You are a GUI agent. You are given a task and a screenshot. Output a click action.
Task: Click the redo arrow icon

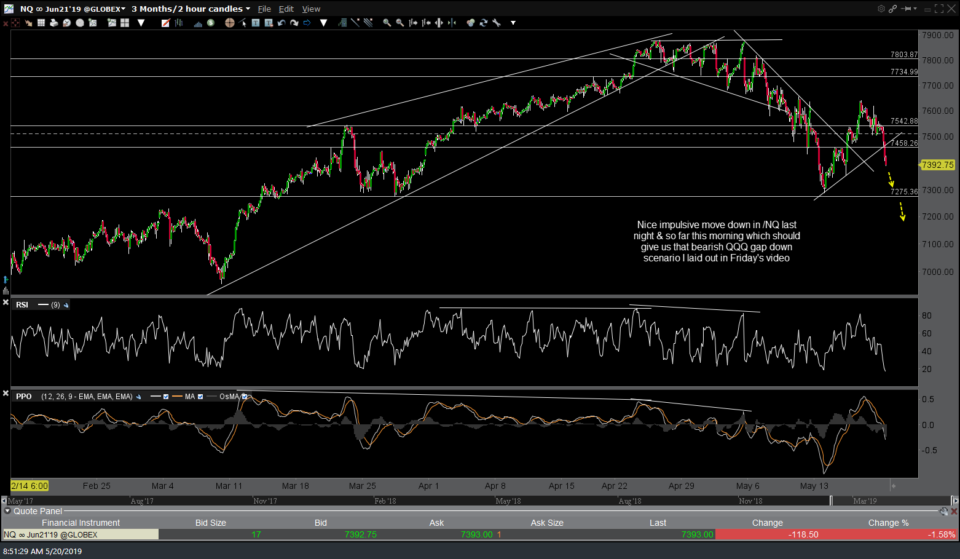coord(294,23)
